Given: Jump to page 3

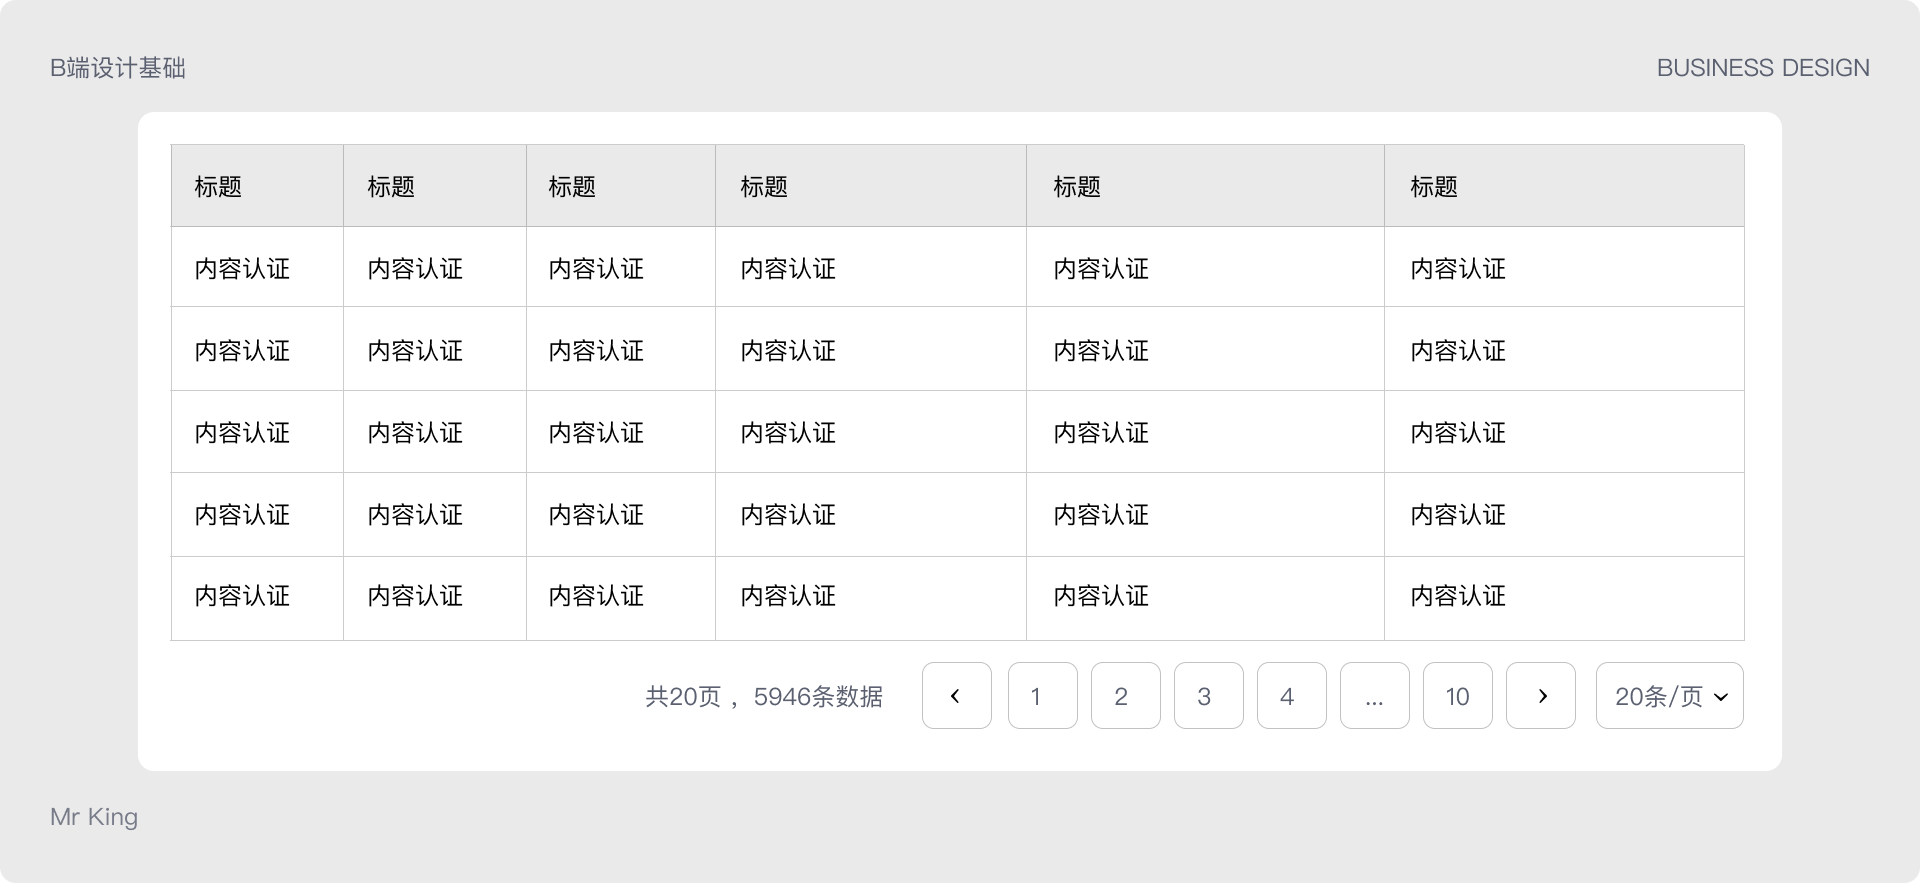Looking at the screenshot, I should pos(1209,696).
